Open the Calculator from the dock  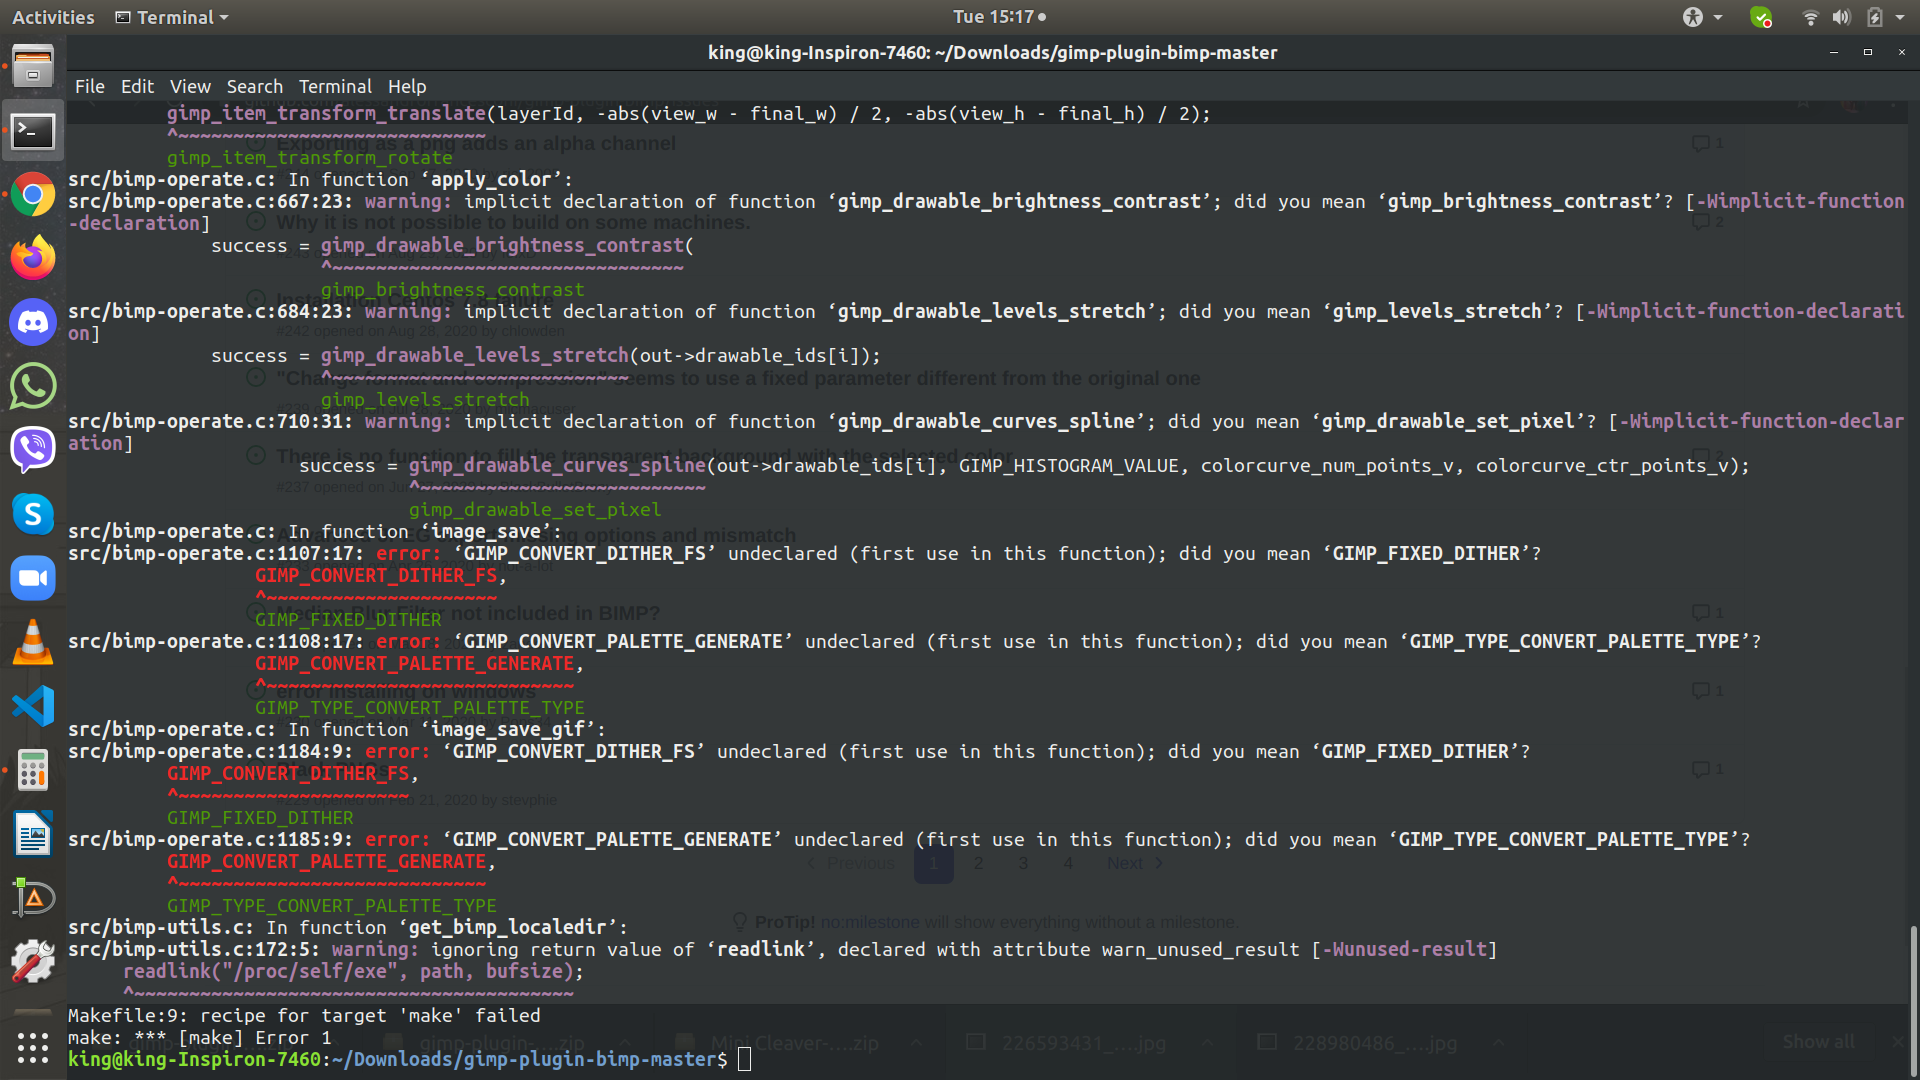point(33,769)
